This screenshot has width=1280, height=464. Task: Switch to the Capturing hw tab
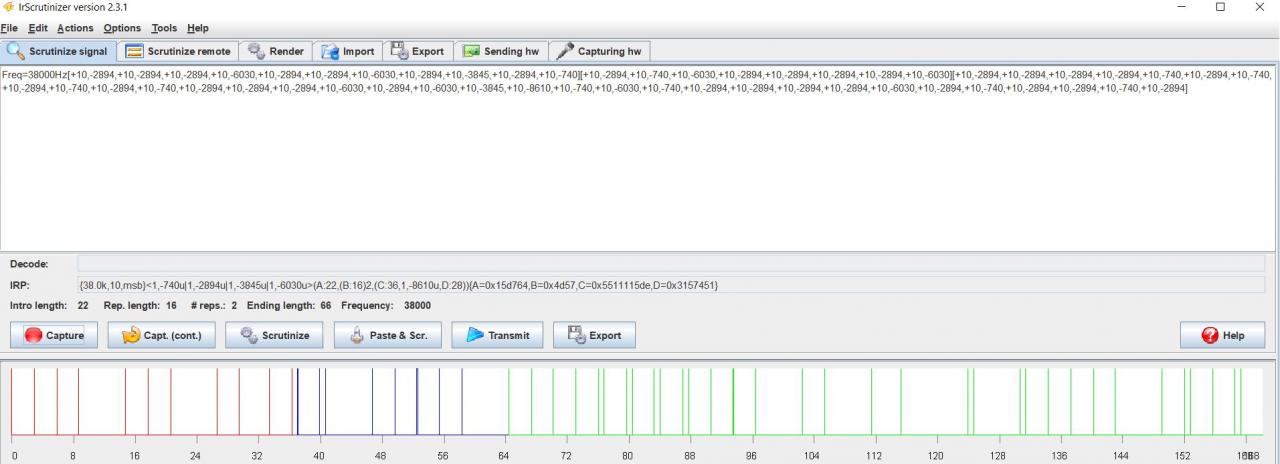600,51
